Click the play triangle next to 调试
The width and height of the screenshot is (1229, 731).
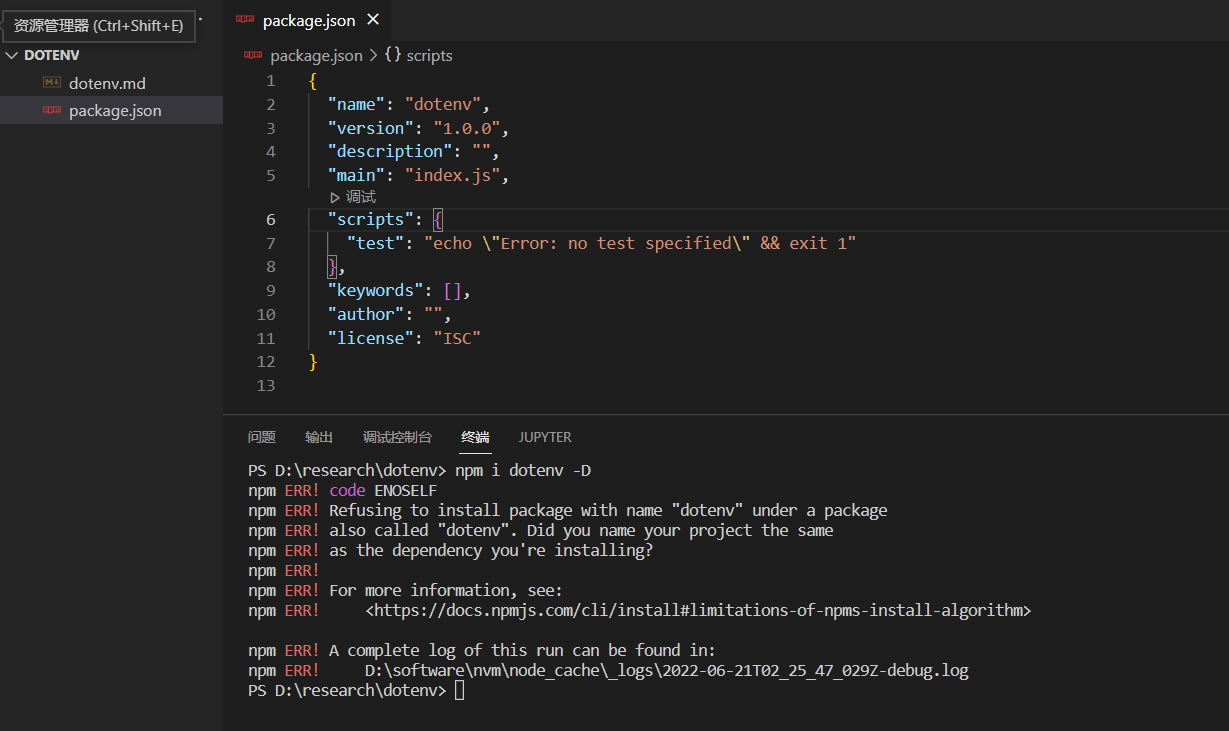335,197
